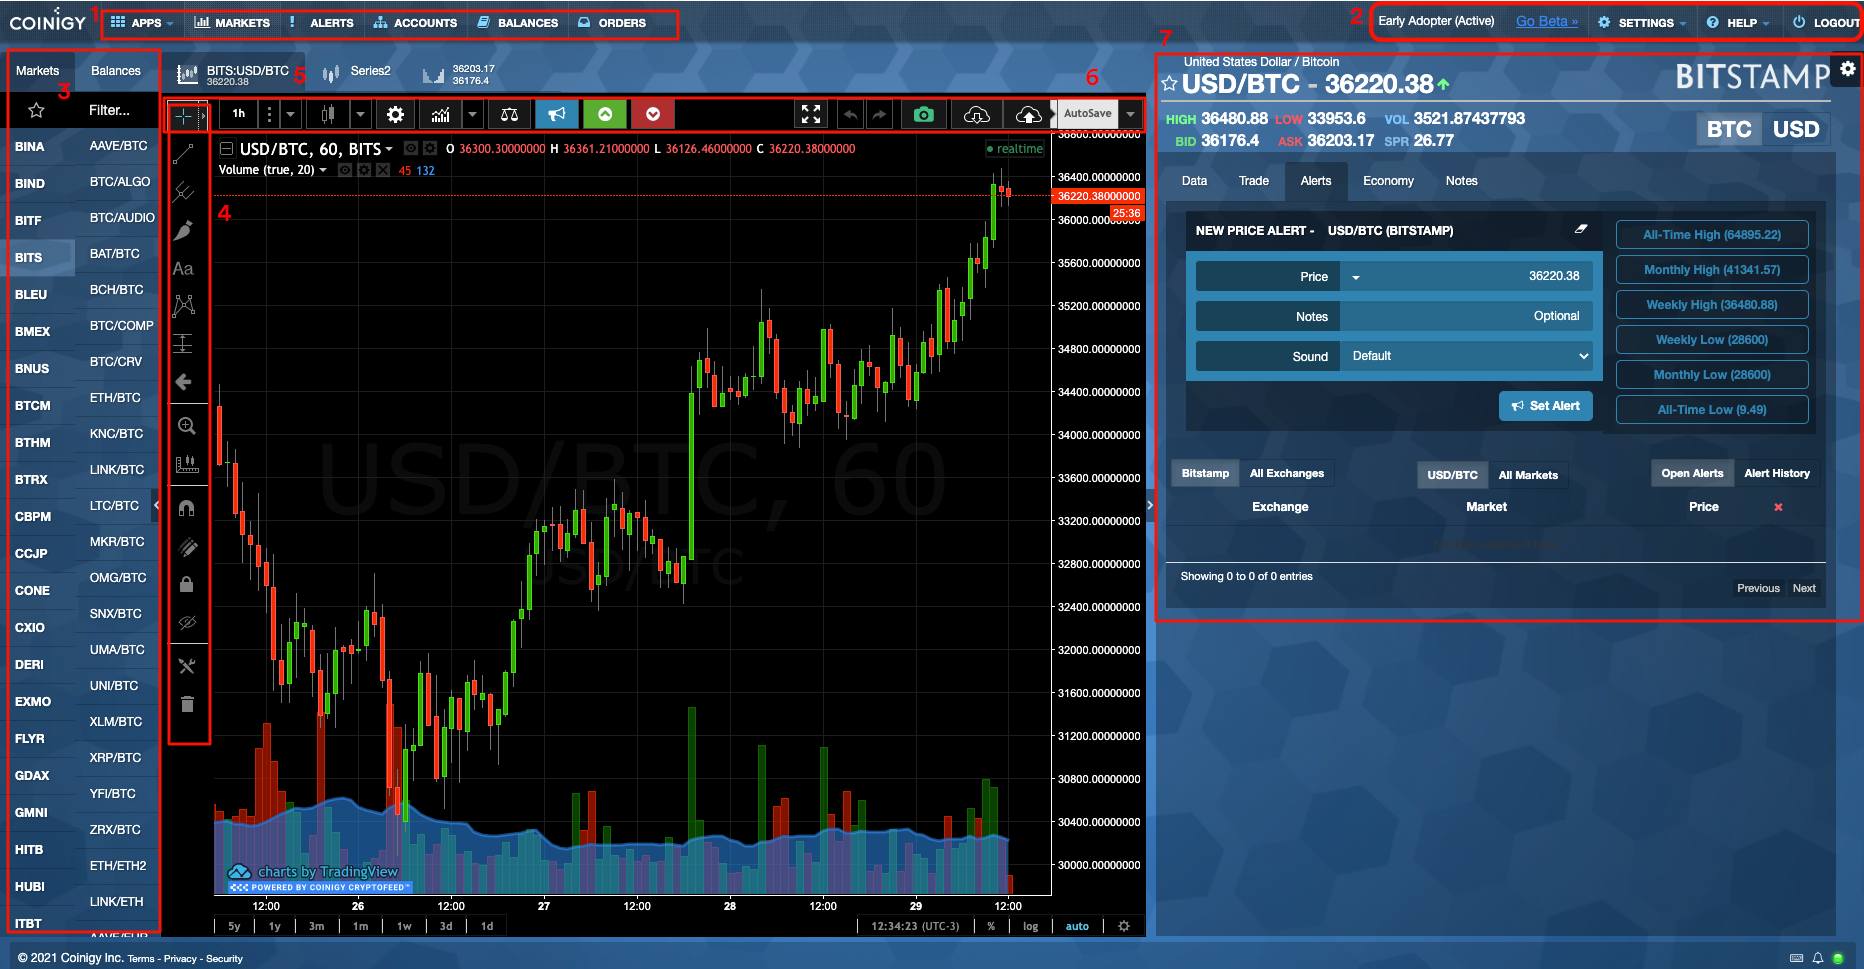Select the measure ruler tool
The height and width of the screenshot is (969, 1864).
(x=186, y=464)
